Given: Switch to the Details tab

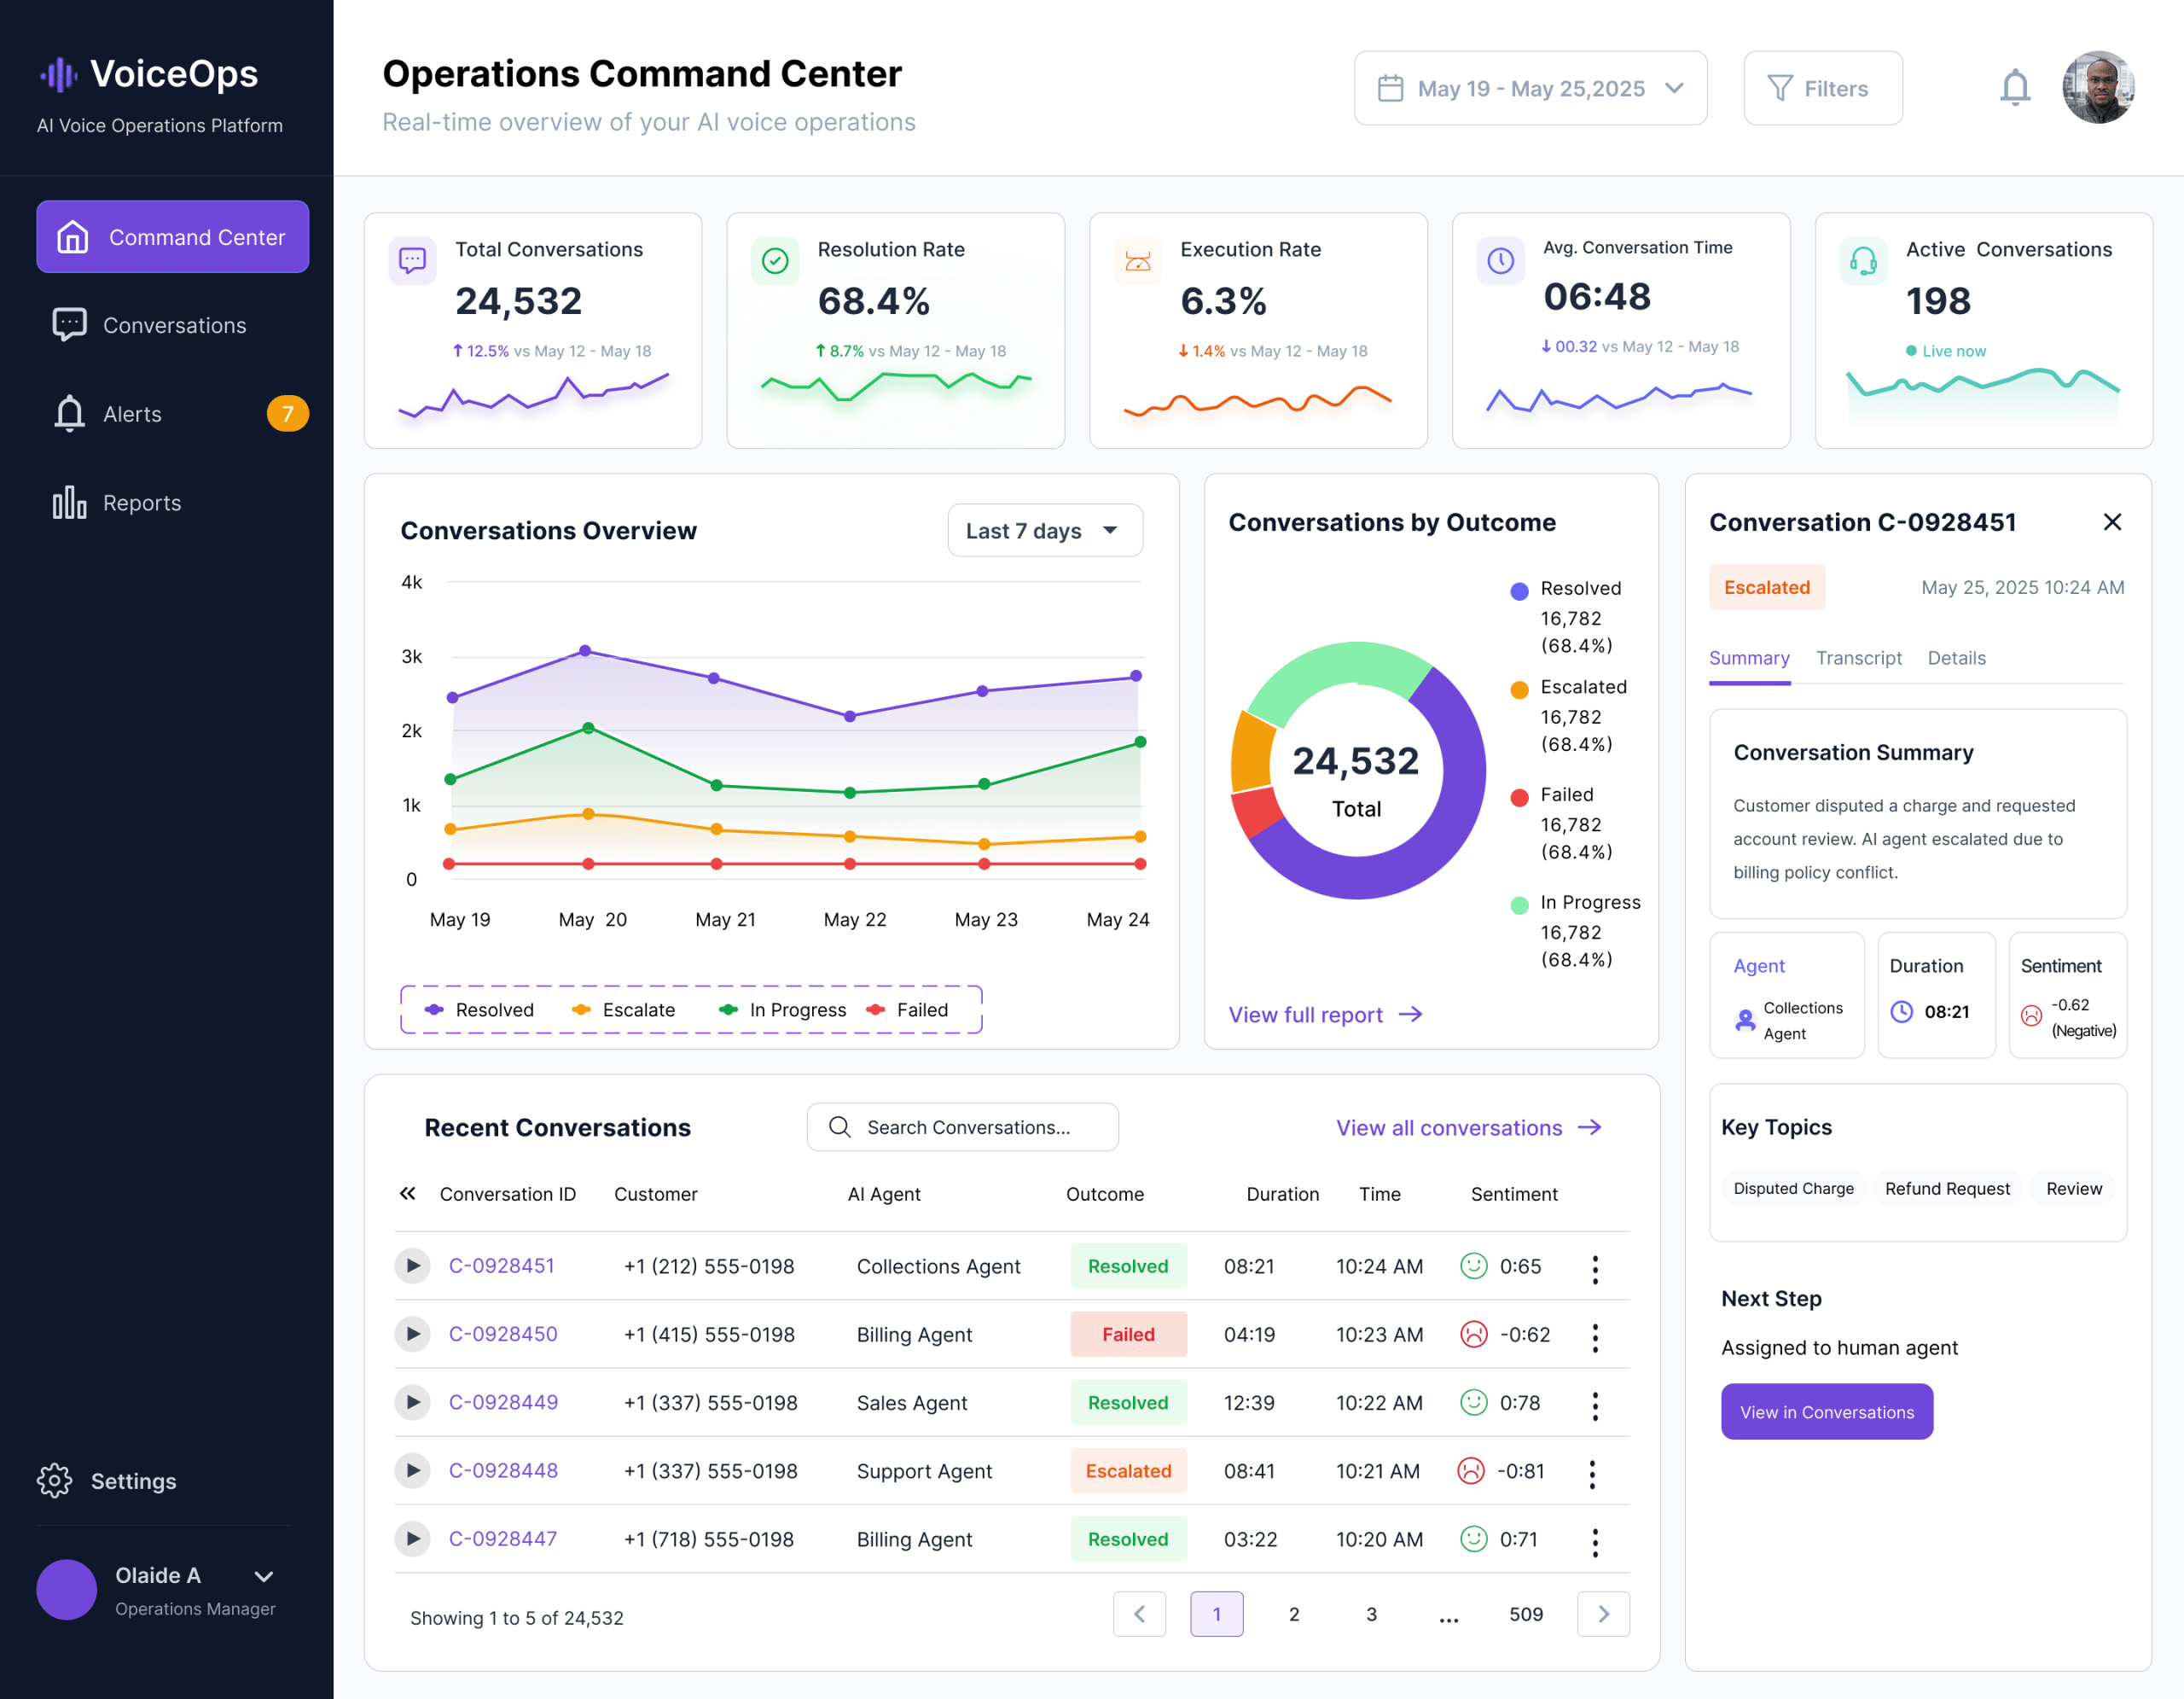Looking at the screenshot, I should [x=1957, y=658].
